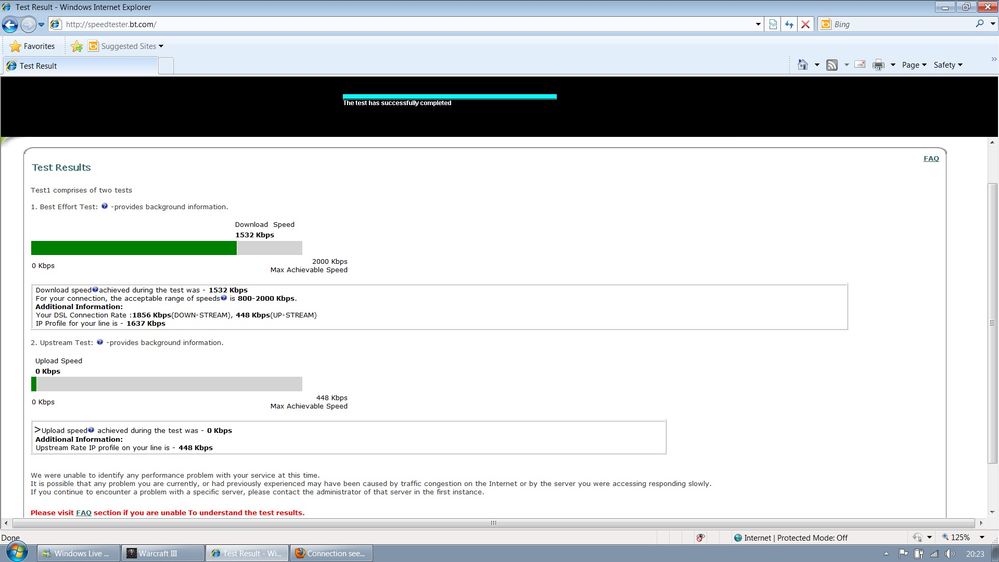Click the Internet Protected Mode Off status
This screenshot has height=562, width=999.
tap(791, 538)
